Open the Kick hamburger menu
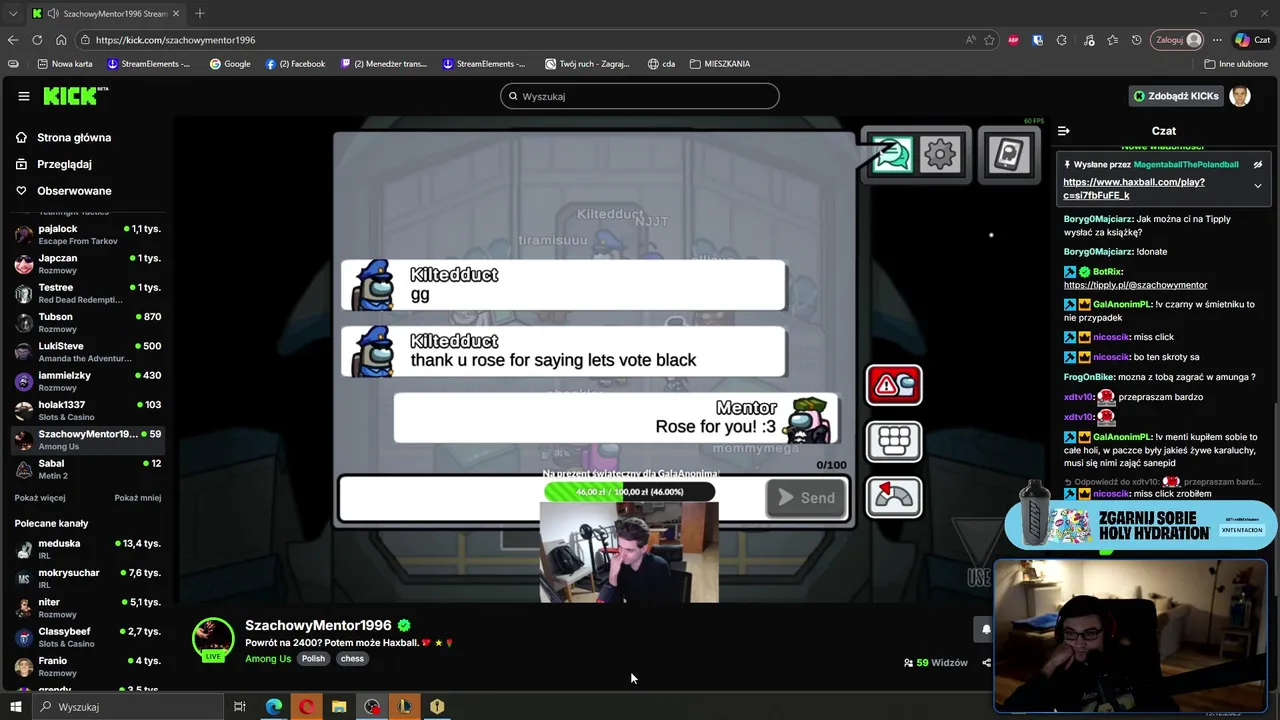1280x720 pixels. coord(23,96)
